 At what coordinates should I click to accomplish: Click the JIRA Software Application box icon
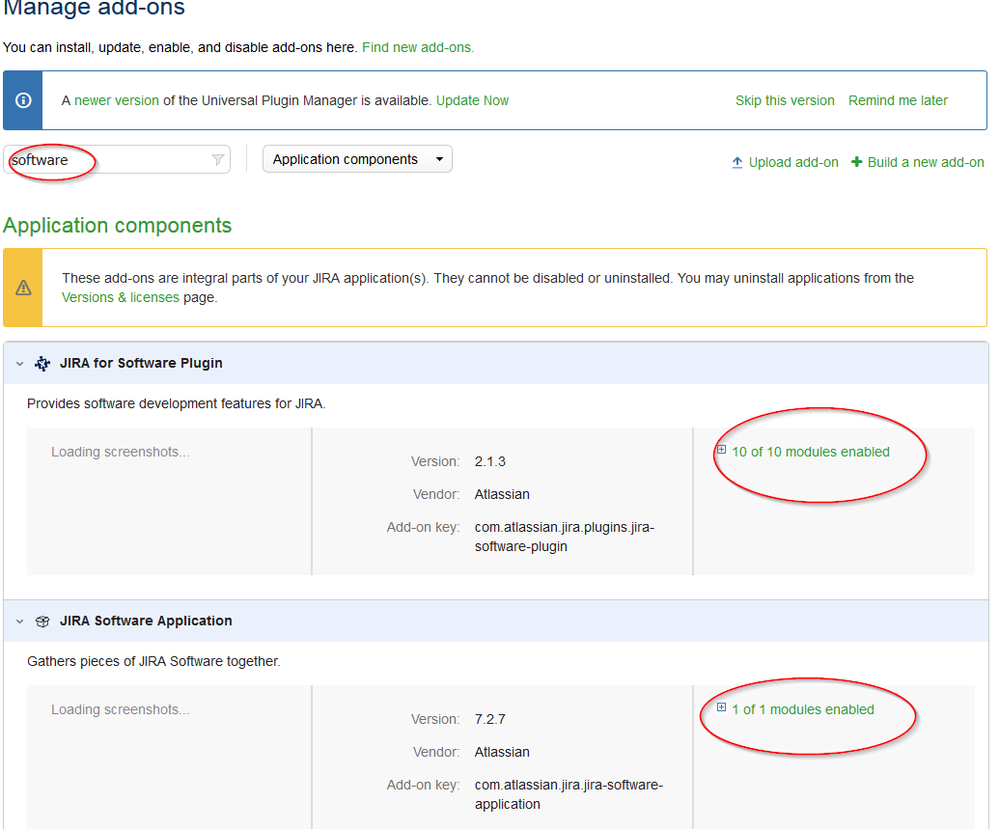[x=43, y=621]
